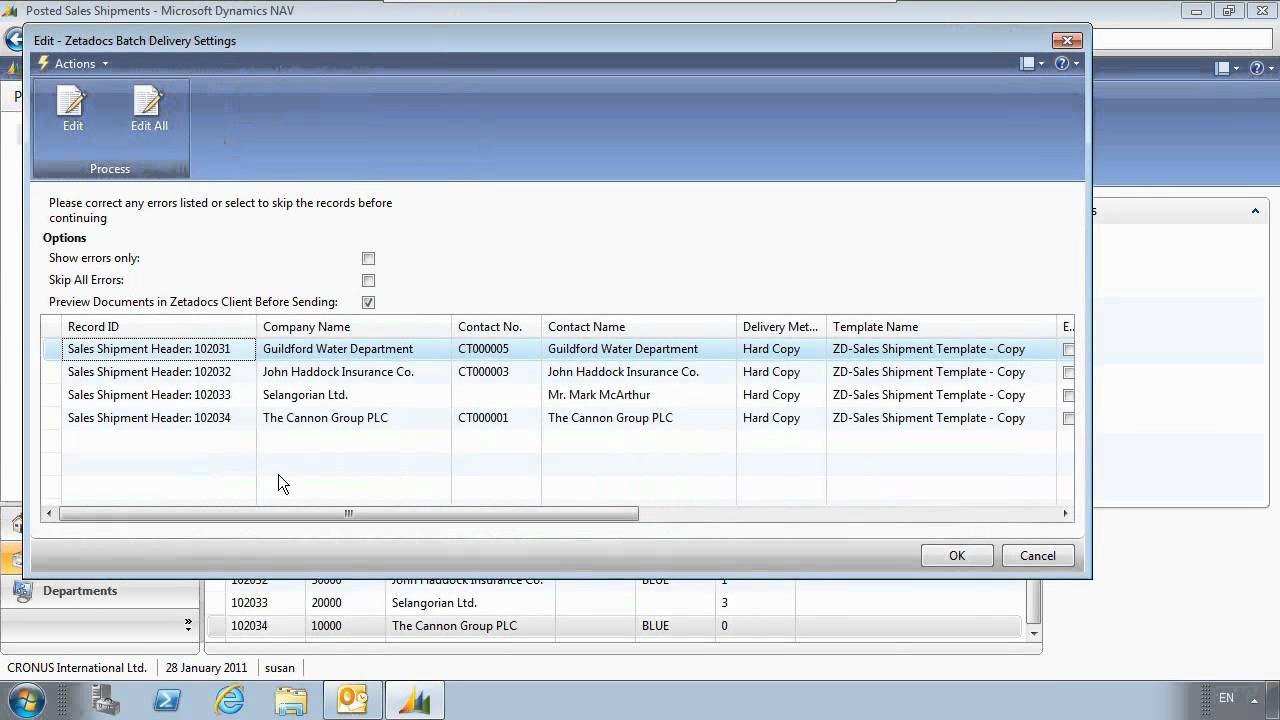Click Hard Copy delivery method for row 102031

[x=781, y=349]
